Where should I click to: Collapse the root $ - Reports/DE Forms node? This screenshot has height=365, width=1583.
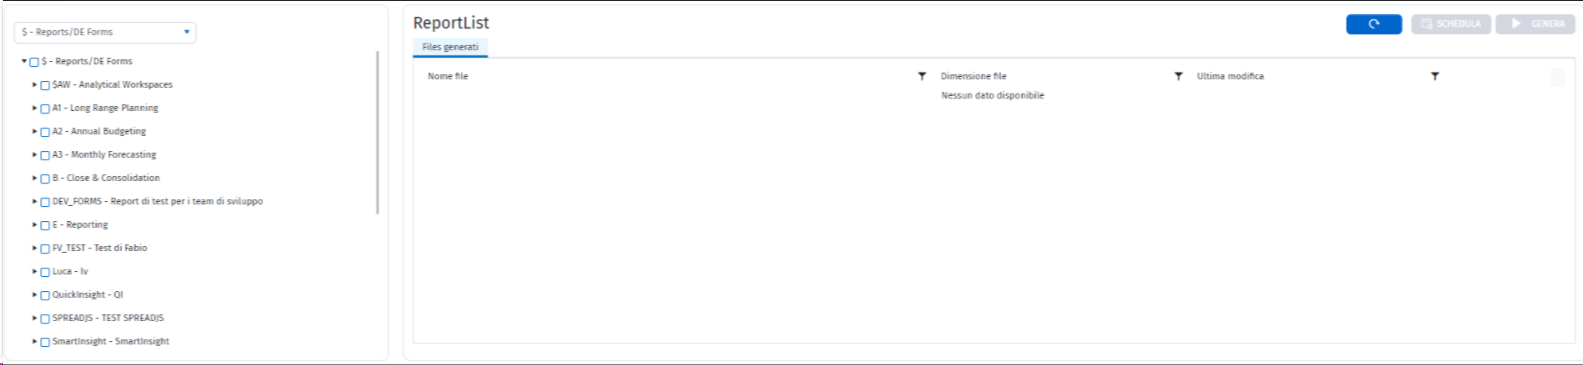24,61
